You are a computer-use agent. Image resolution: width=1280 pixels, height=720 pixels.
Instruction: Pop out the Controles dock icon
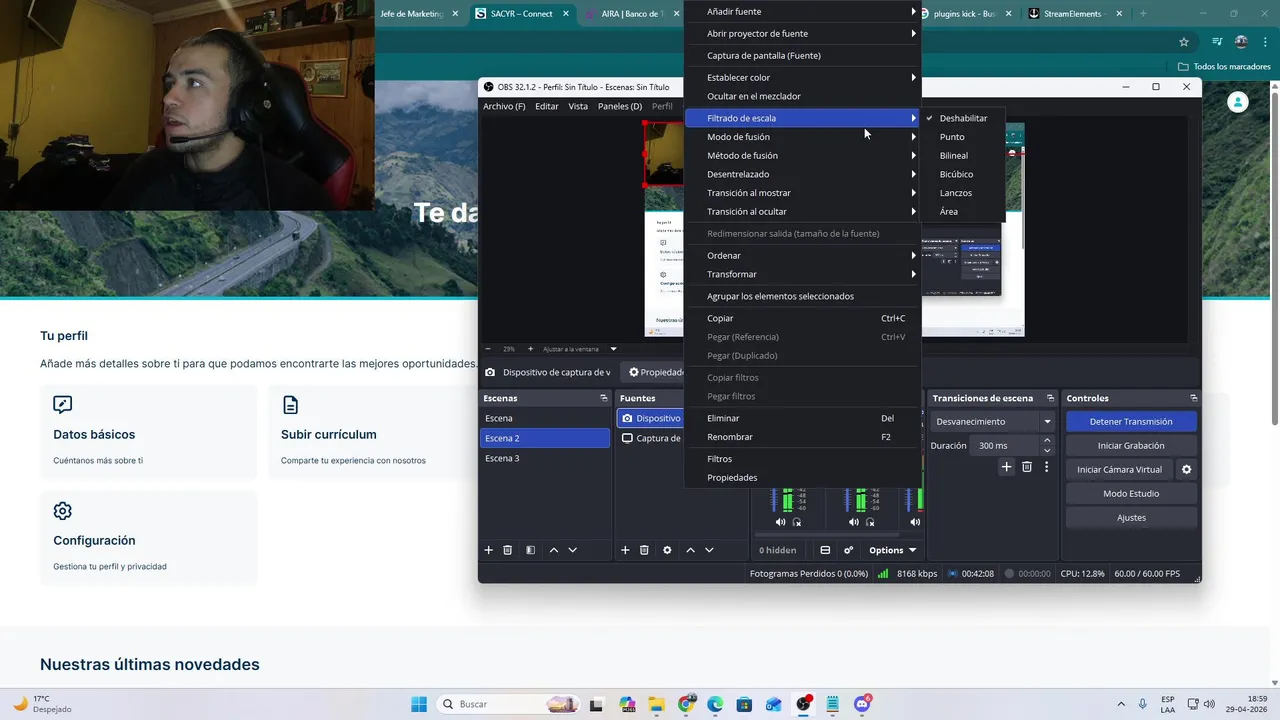coord(1193,398)
